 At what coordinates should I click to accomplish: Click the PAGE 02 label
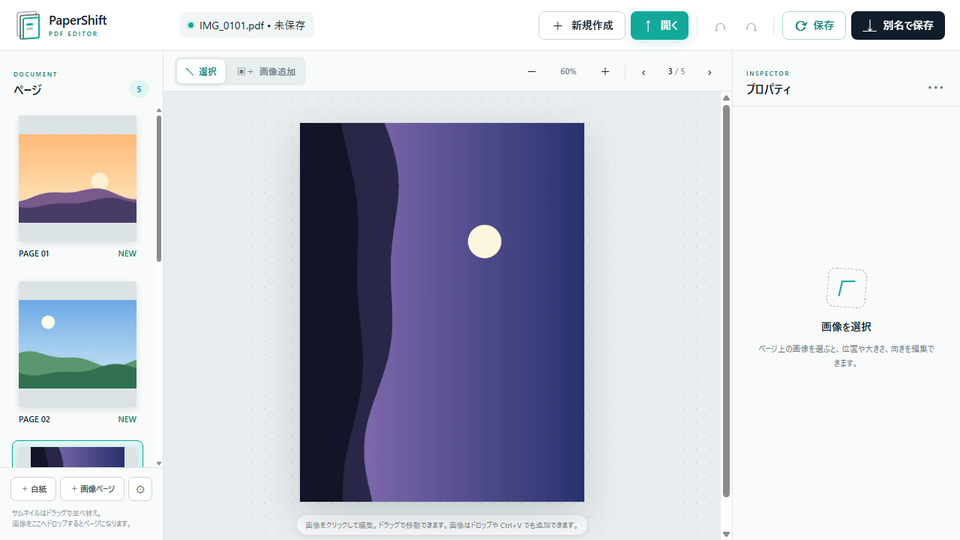(34, 419)
